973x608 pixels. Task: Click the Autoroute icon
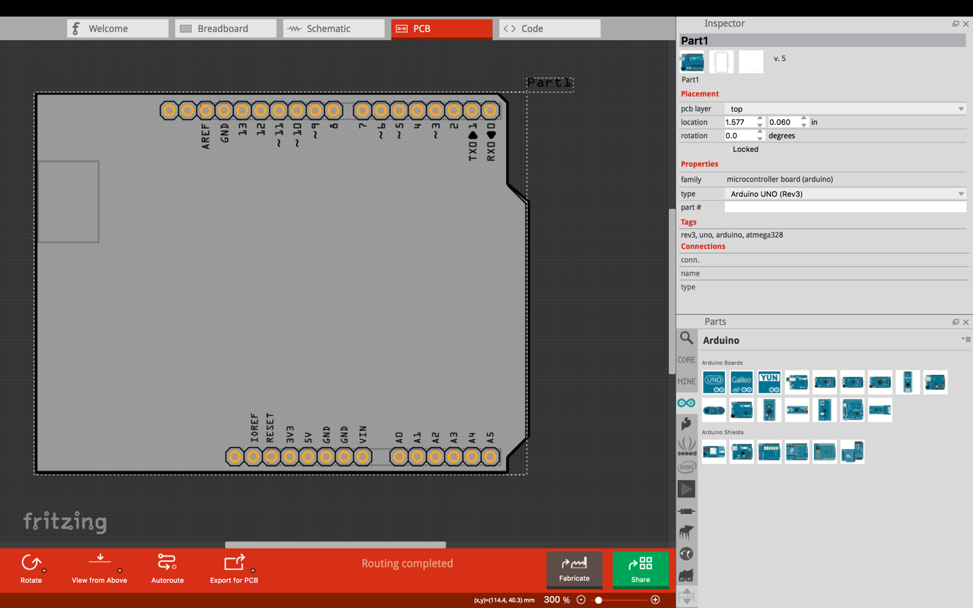click(x=167, y=564)
